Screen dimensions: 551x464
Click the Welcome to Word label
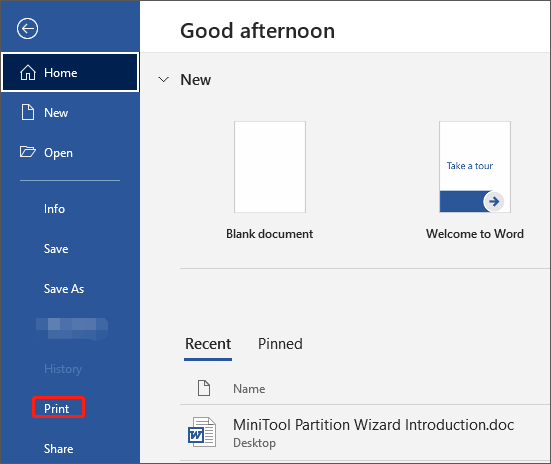pyautogui.click(x=475, y=234)
